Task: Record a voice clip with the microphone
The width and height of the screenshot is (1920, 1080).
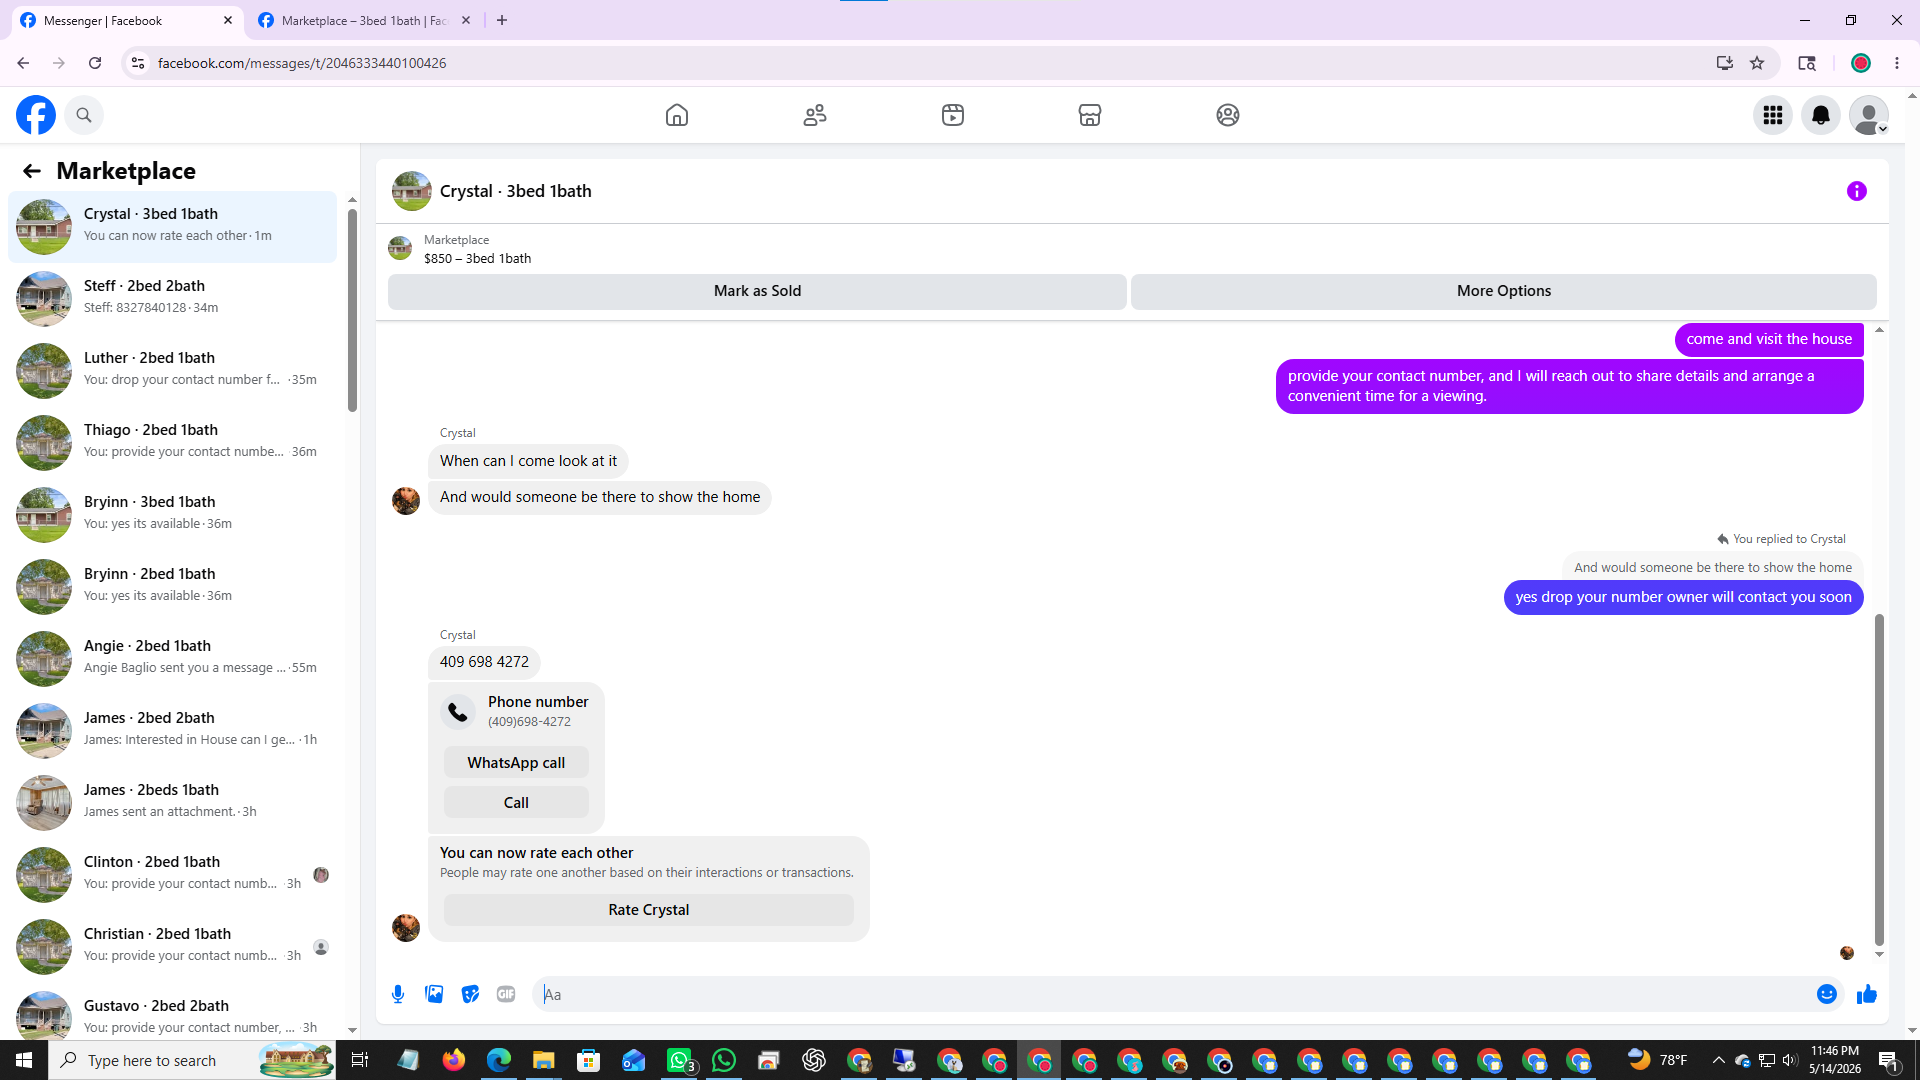Action: [x=398, y=994]
